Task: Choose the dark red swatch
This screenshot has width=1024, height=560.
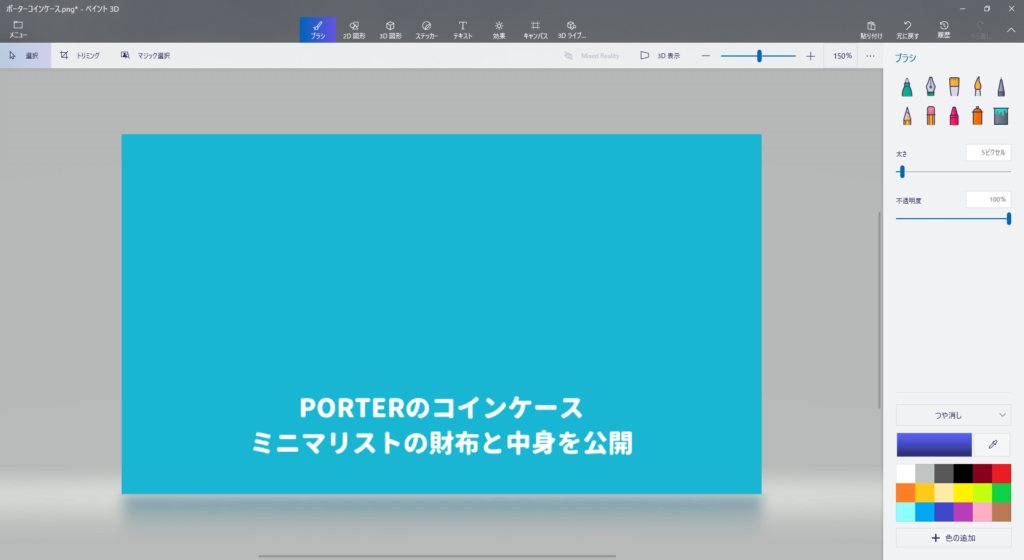Action: tap(982, 473)
